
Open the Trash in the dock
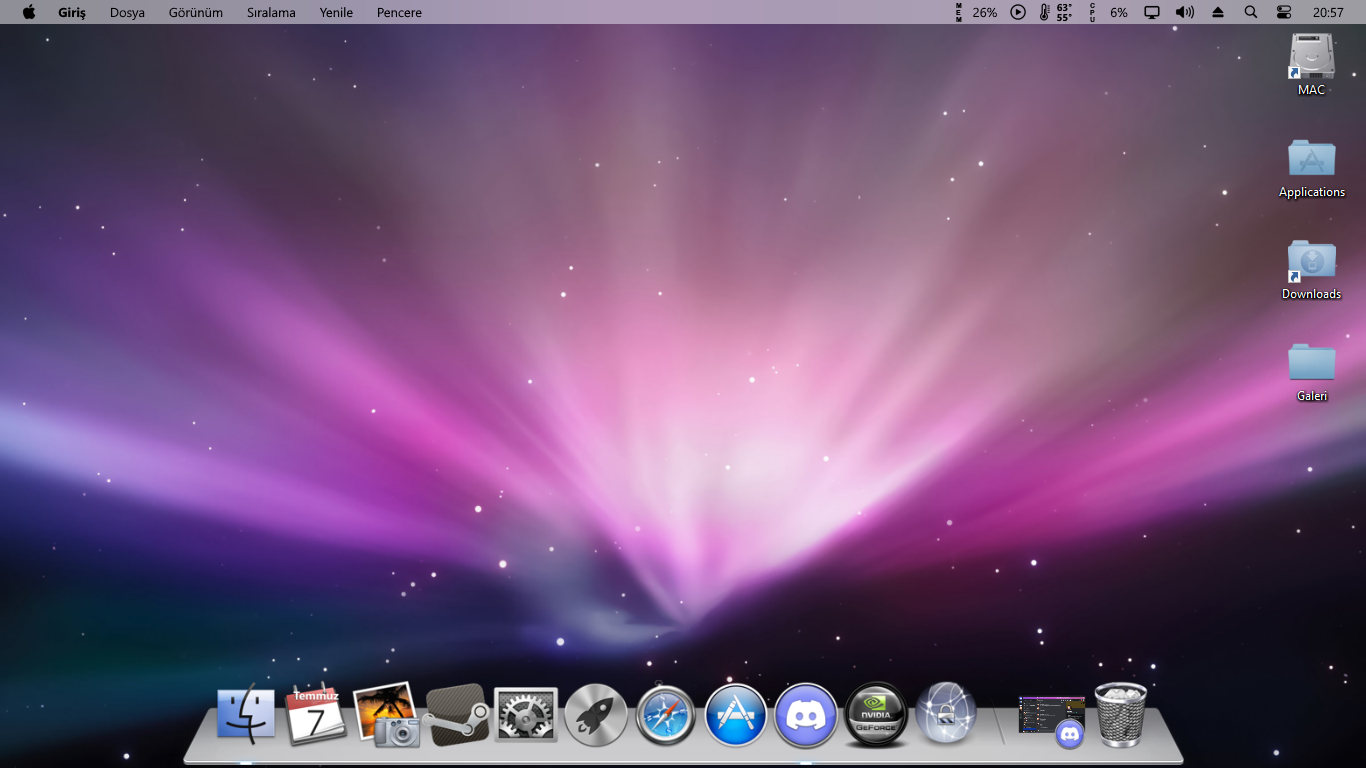click(1121, 714)
